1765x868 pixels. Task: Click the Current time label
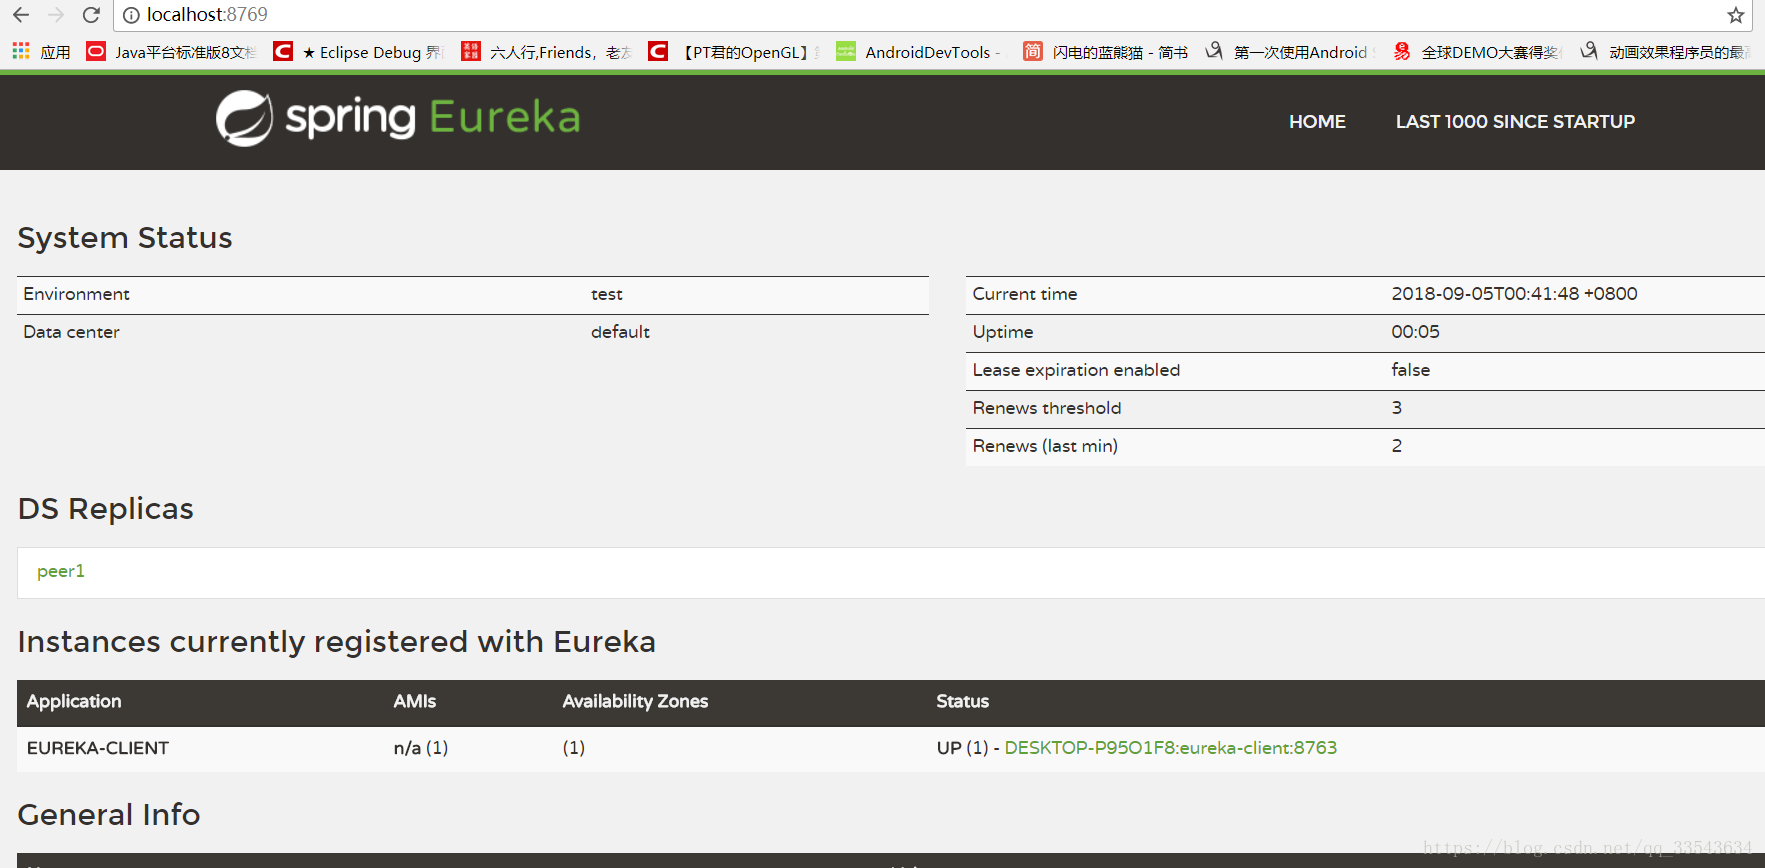tap(1025, 294)
